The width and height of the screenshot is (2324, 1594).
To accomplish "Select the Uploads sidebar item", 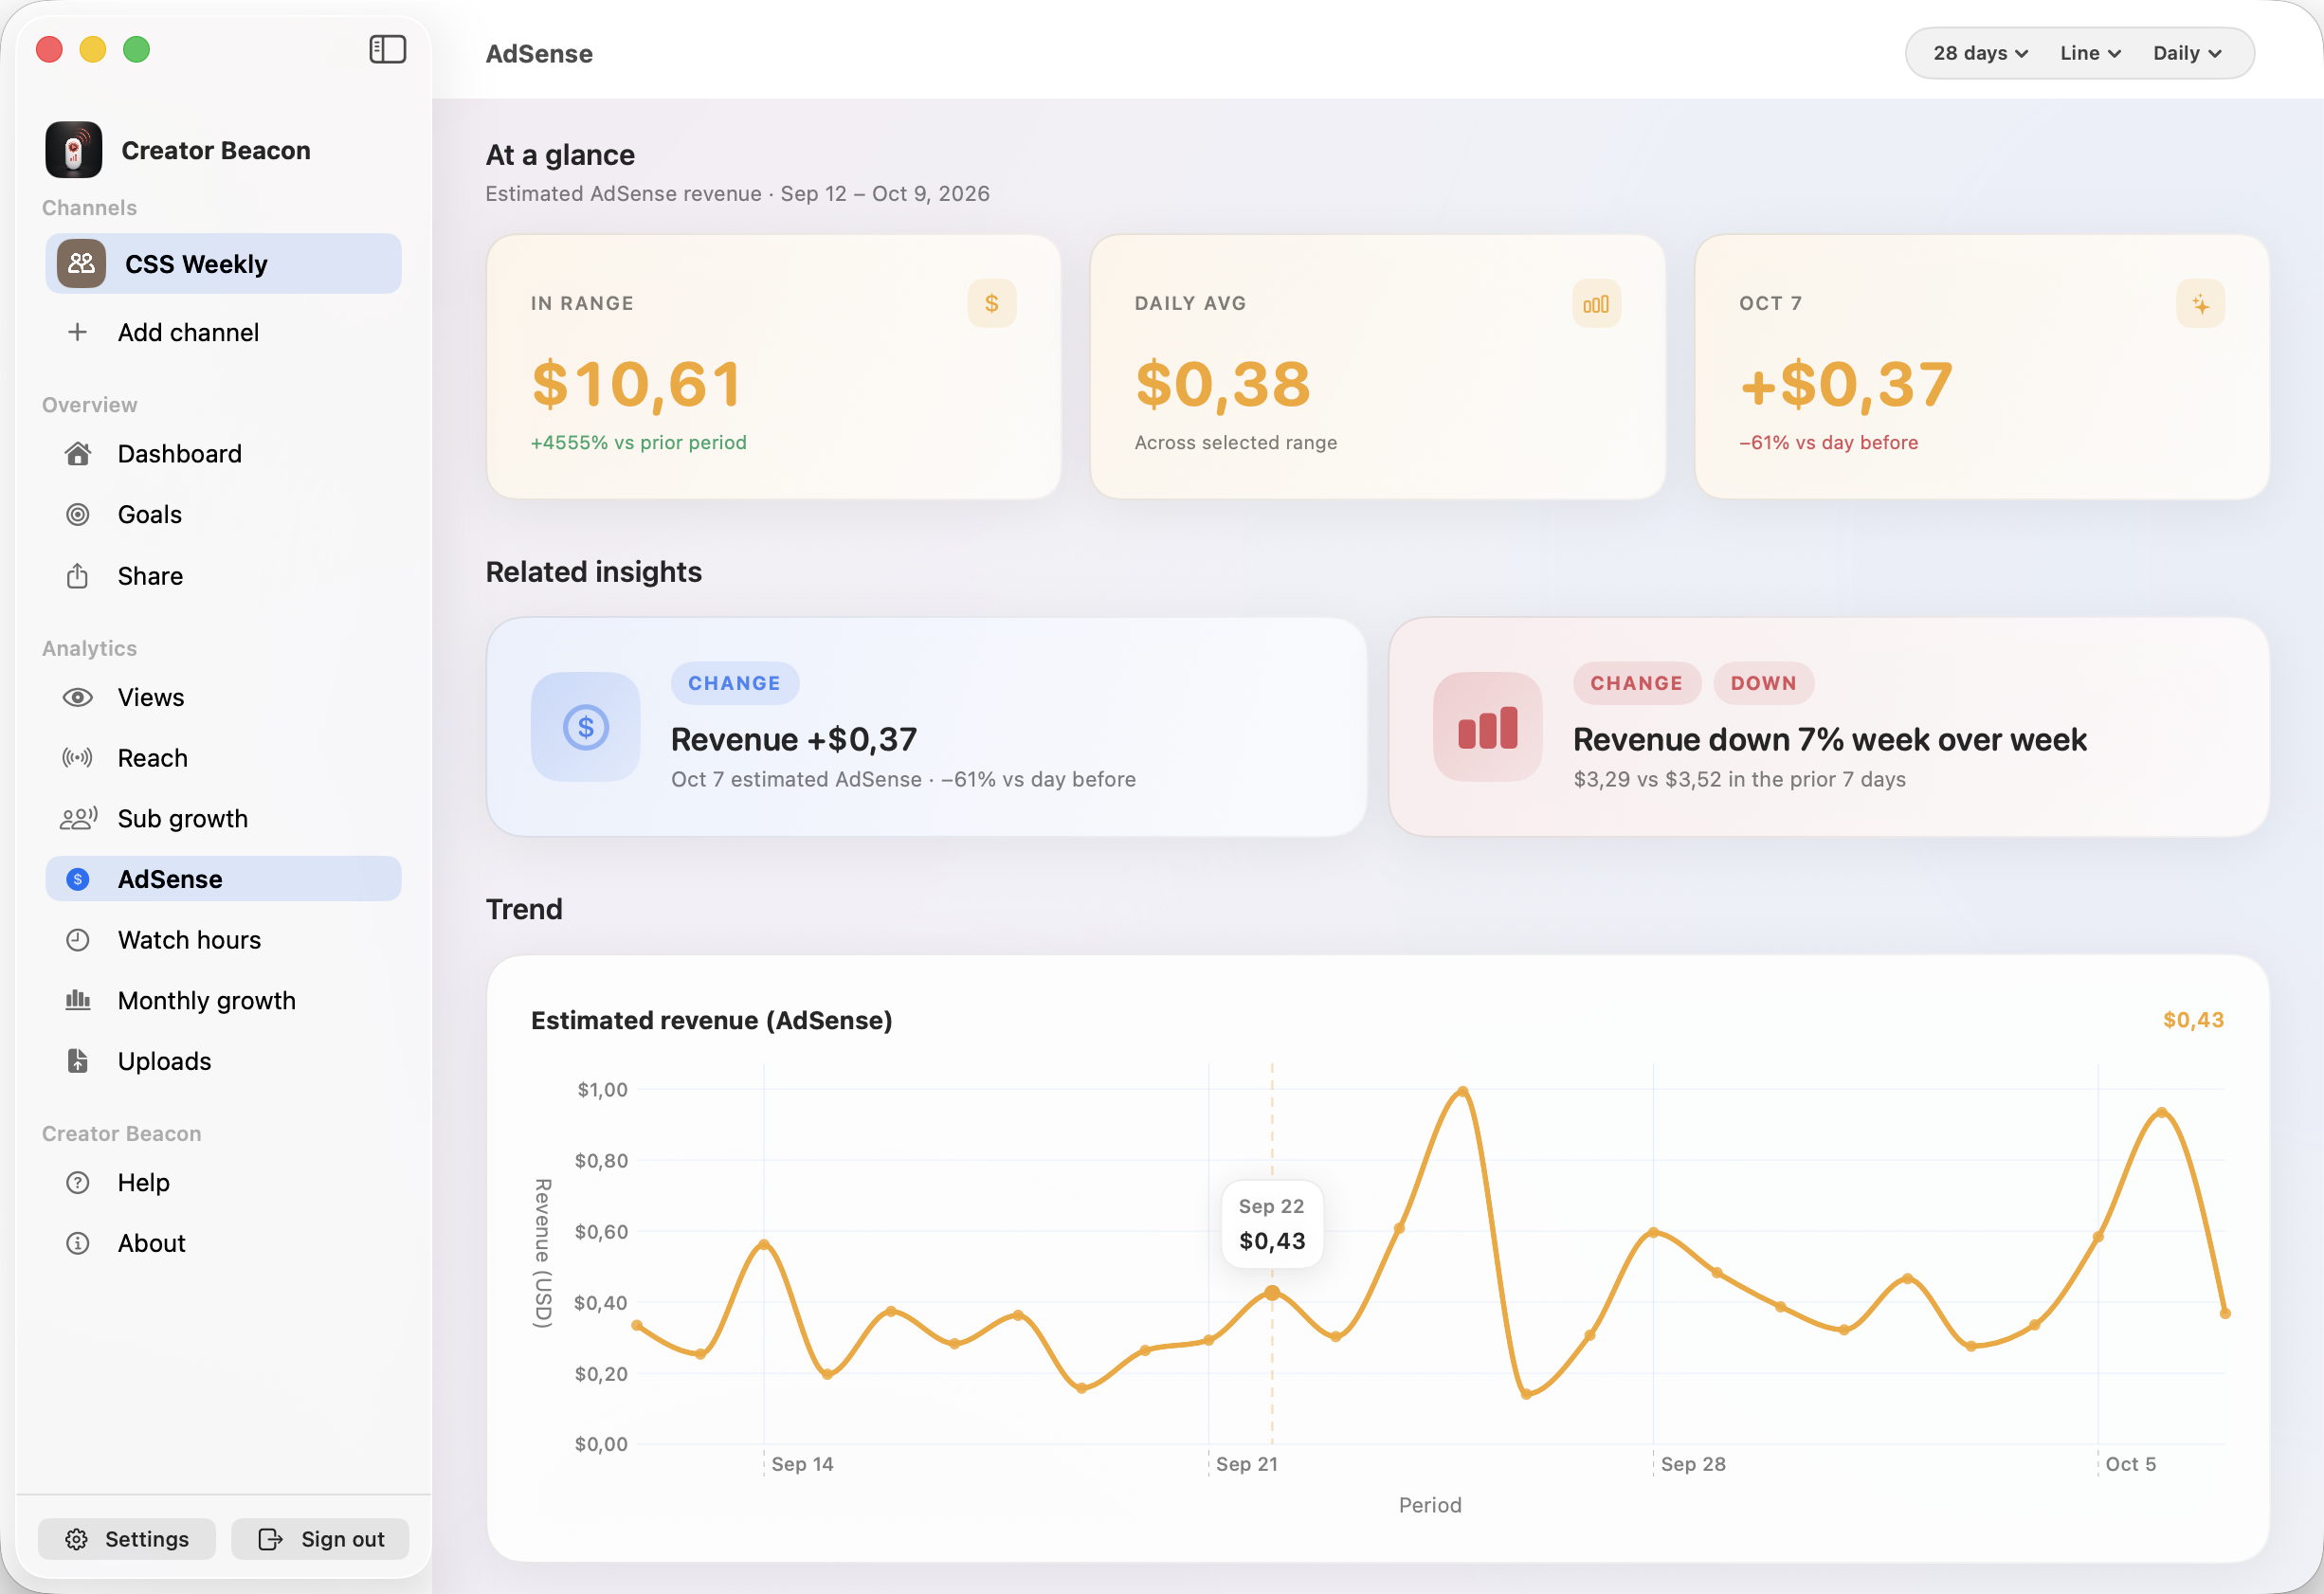I will [223, 1061].
